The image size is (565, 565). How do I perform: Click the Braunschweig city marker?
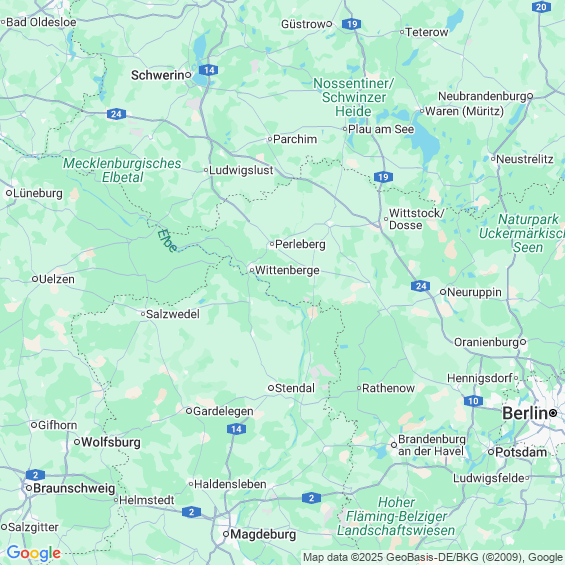pos(29,488)
